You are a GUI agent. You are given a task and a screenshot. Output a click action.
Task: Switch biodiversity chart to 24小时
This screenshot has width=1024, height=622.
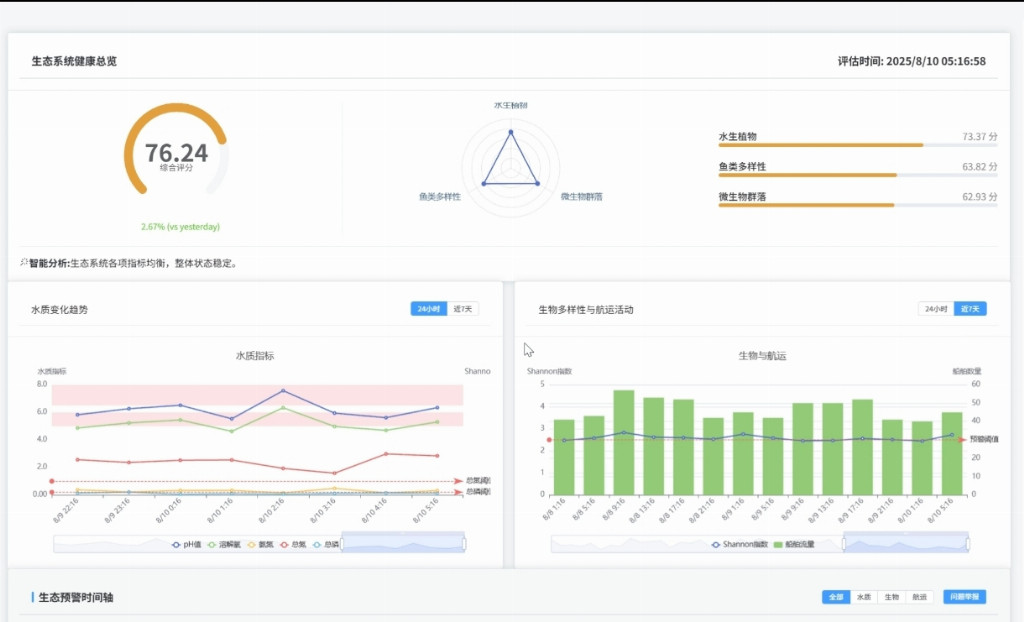(936, 309)
